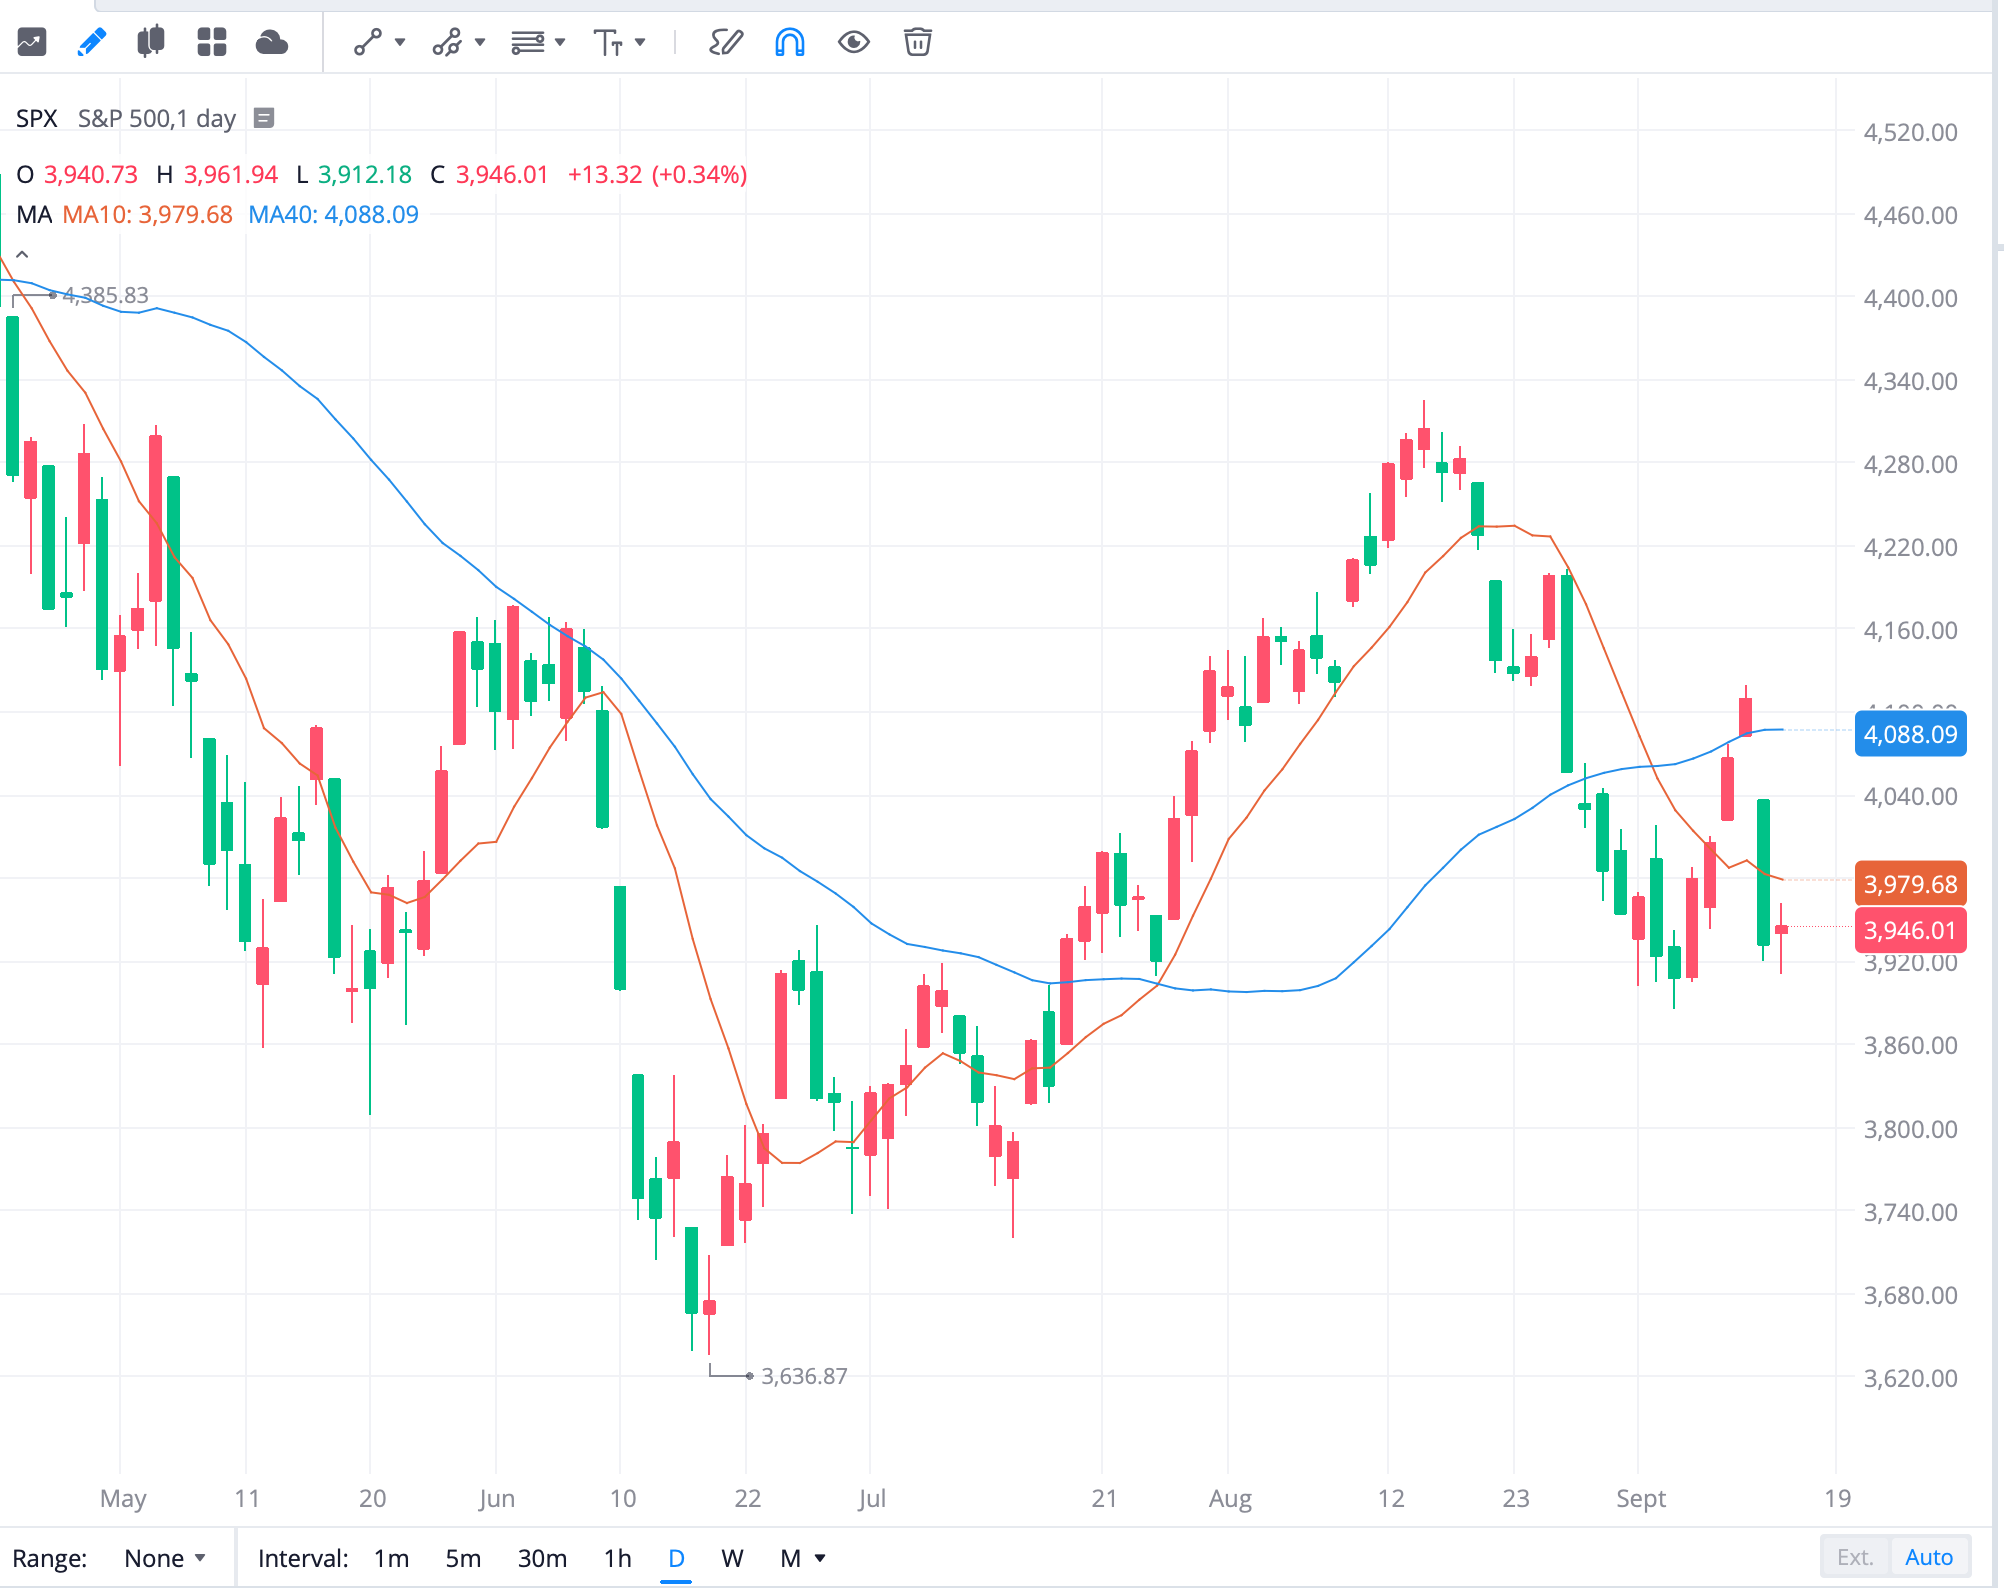Screen dimensions: 2004x1588
Task: Select the trend line drawing tool
Action: click(368, 42)
